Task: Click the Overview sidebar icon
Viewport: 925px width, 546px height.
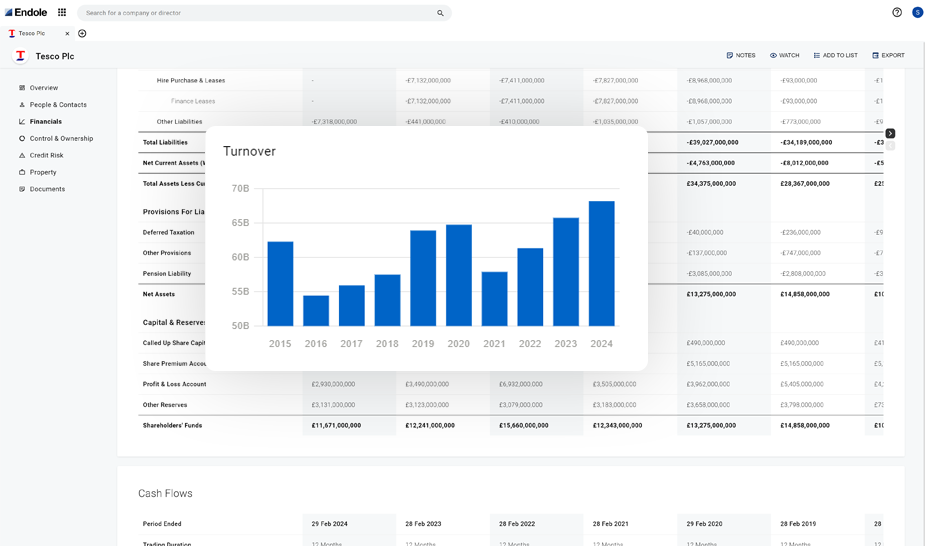Action: [22, 88]
